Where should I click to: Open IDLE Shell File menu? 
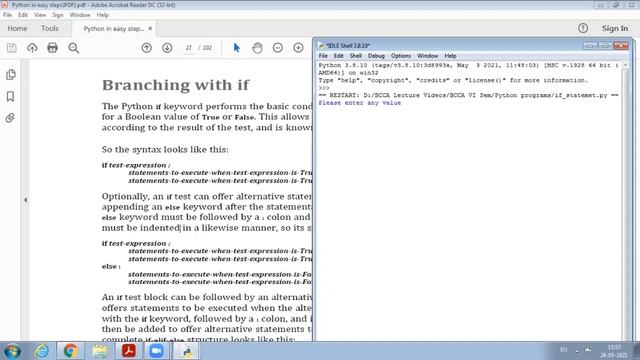pyautogui.click(x=323, y=56)
